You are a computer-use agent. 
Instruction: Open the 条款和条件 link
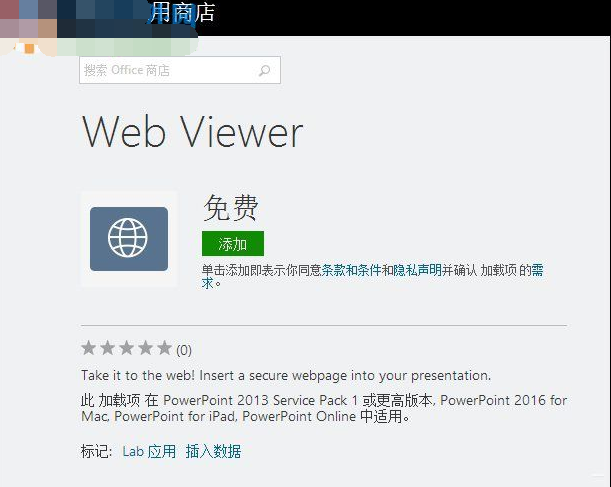pyautogui.click(x=351, y=270)
